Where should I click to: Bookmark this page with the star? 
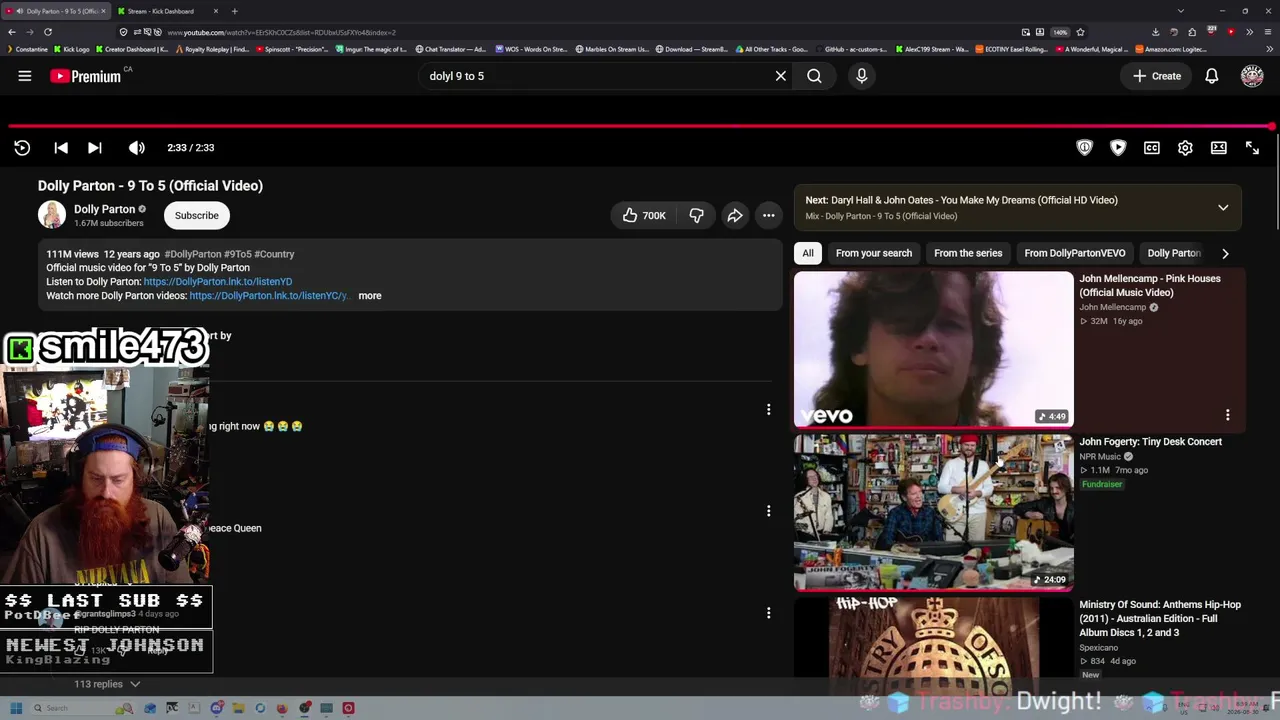[x=1080, y=32]
